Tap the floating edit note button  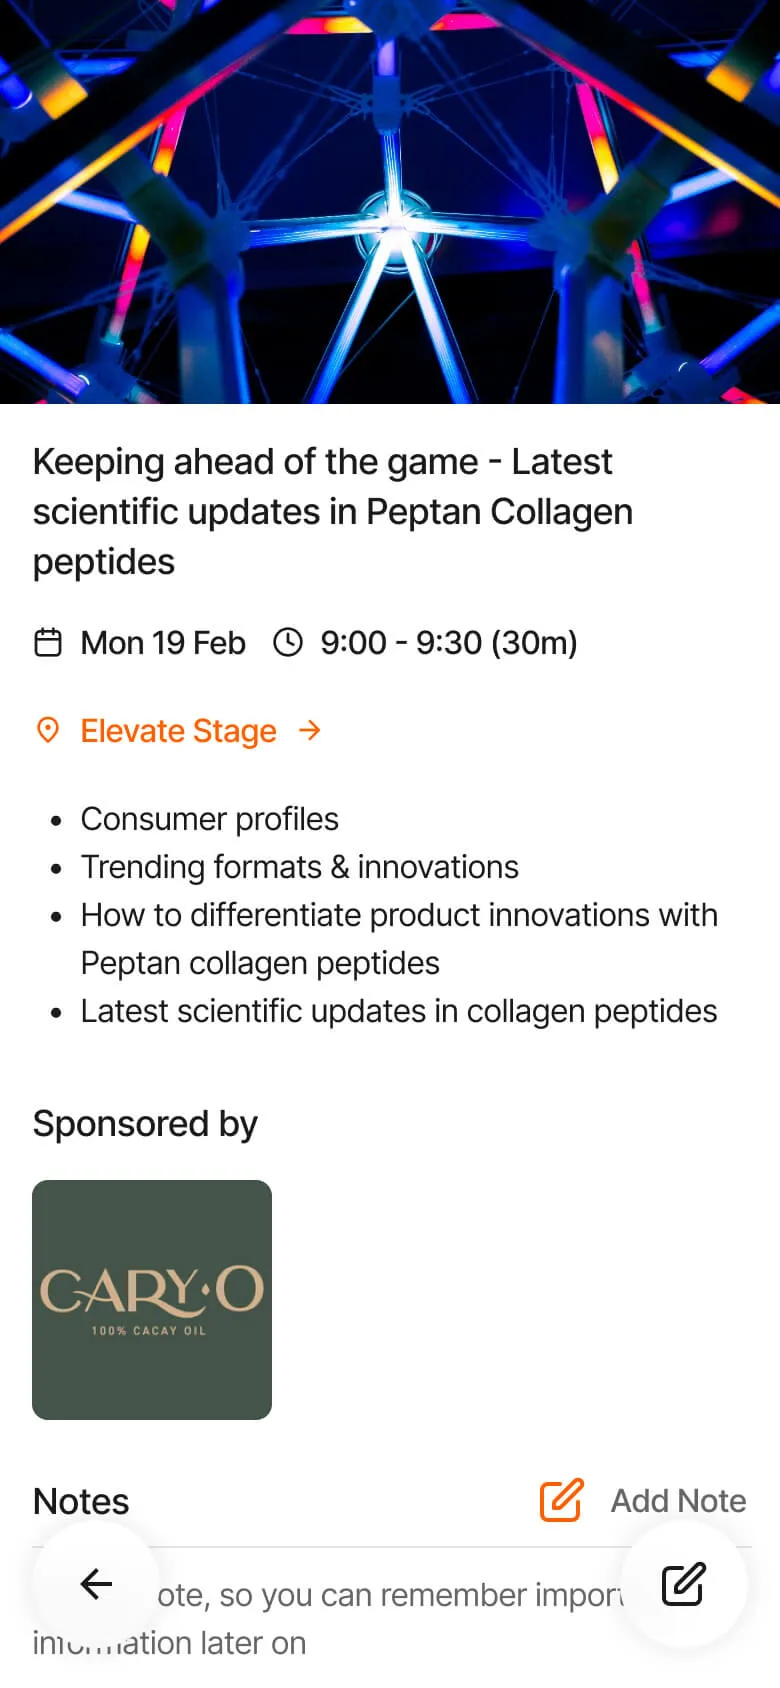[x=684, y=1584]
